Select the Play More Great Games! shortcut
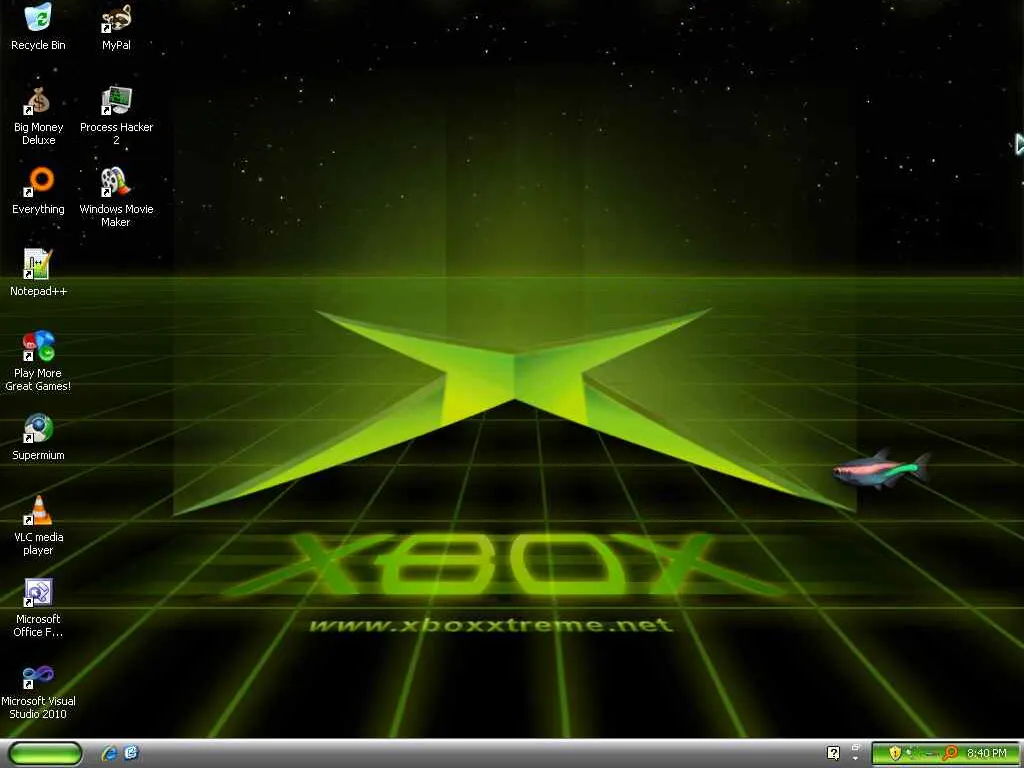 [x=38, y=361]
